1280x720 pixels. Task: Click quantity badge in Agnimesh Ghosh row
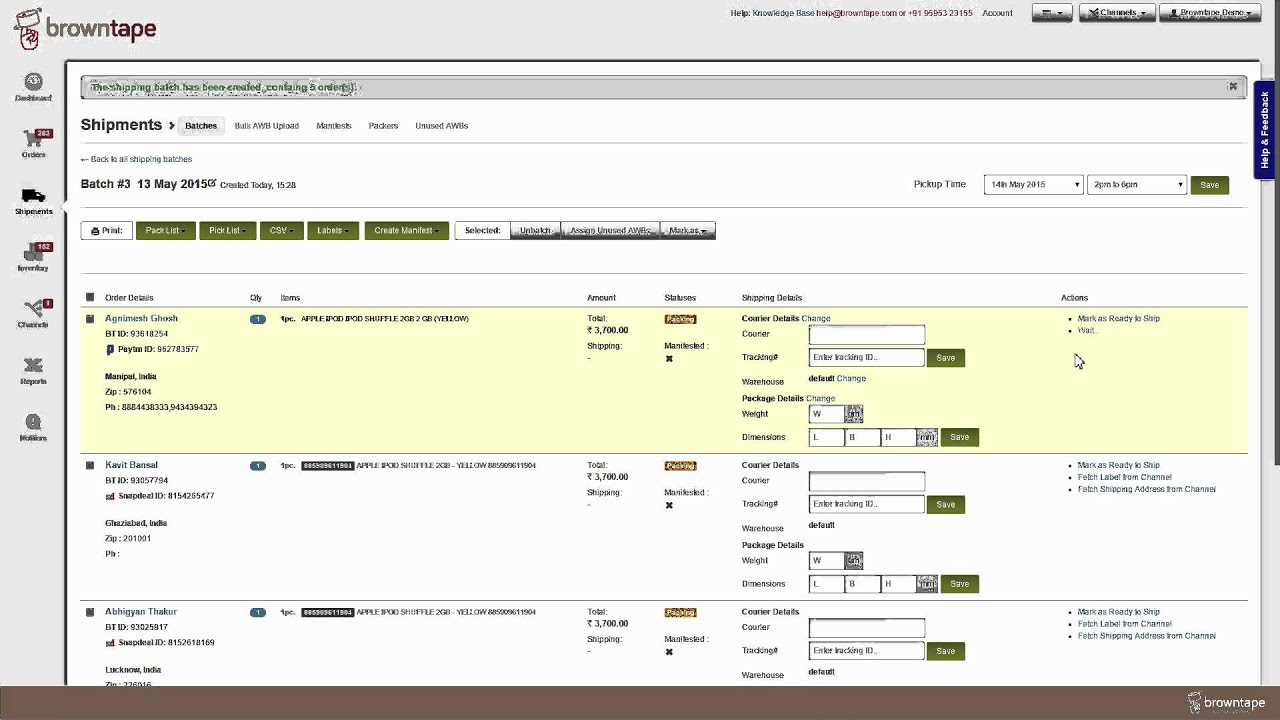[x=258, y=319]
